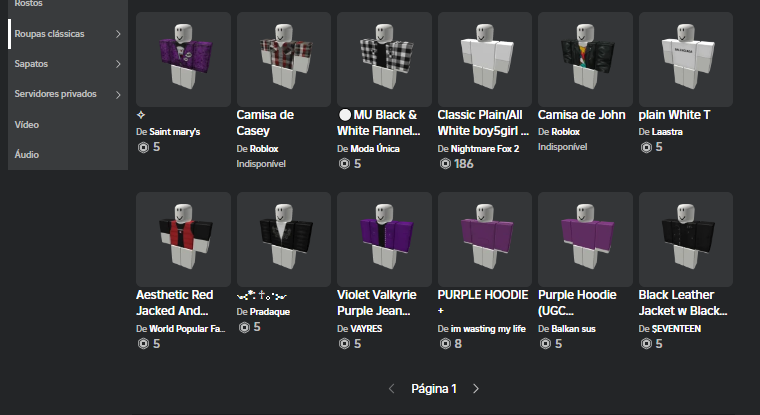Expand the Servidores privados category
Viewport: 760px width, 415px height.
click(x=118, y=94)
